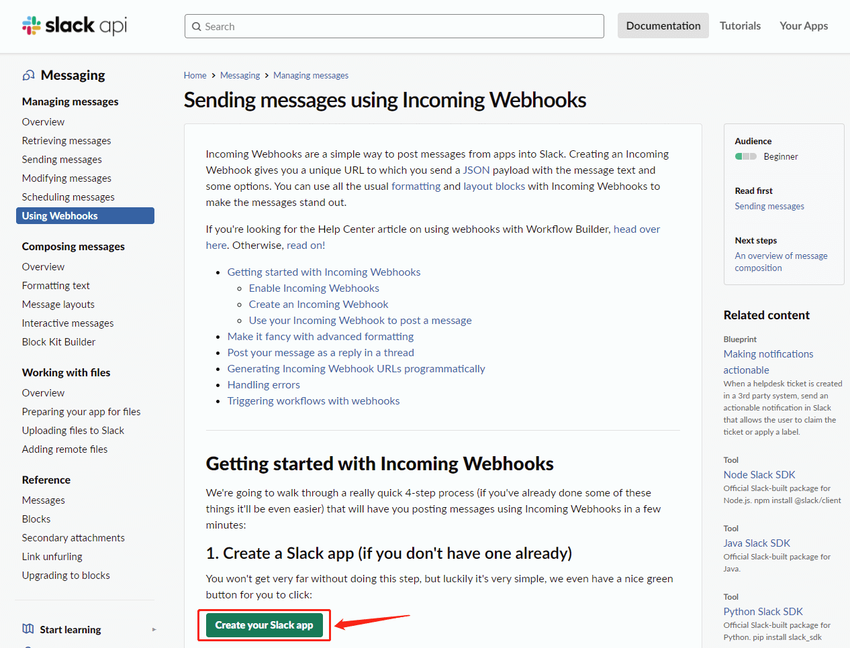Click the Messaging section icon

pos(29,75)
